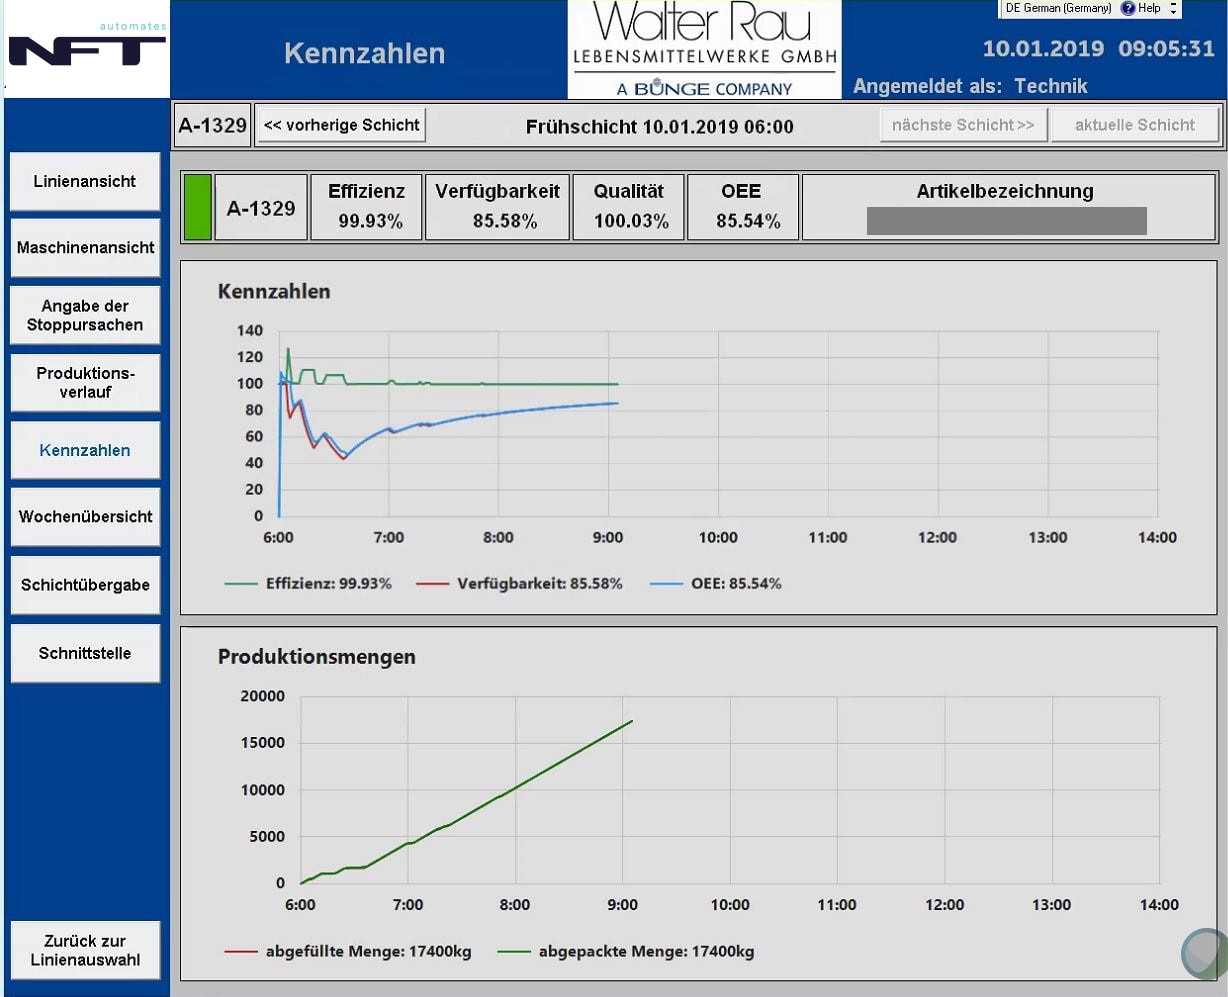The image size is (1228, 997).
Task: Click the green status indicator for A-1329
Action: (x=198, y=207)
